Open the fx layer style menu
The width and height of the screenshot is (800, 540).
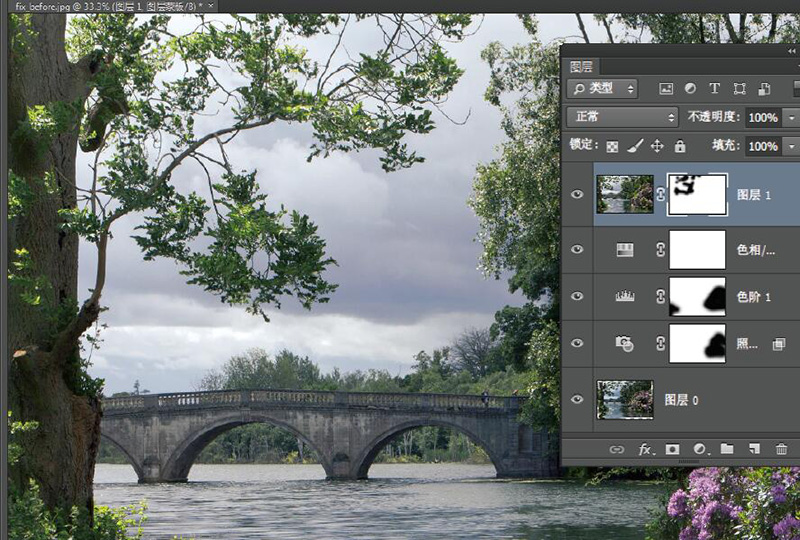pyautogui.click(x=645, y=449)
